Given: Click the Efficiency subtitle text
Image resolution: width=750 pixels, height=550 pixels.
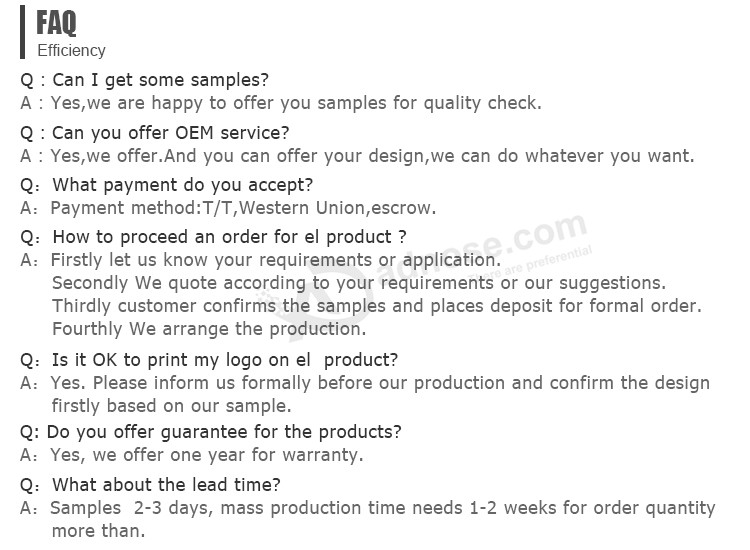Looking at the screenshot, I should click(x=71, y=50).
